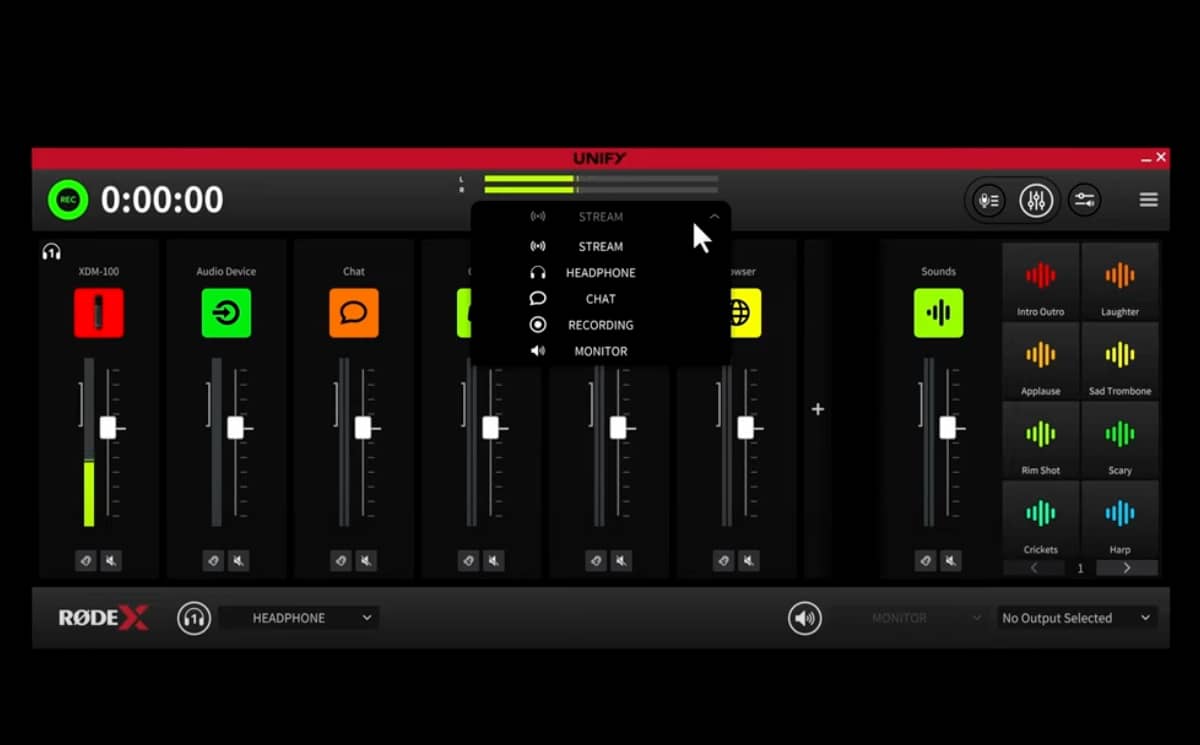Click the 0:00:00 recording timer

tap(162, 200)
